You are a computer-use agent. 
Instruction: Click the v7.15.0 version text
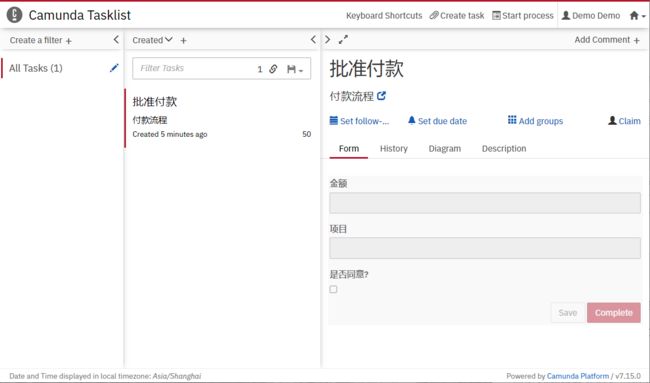[x=628, y=376]
